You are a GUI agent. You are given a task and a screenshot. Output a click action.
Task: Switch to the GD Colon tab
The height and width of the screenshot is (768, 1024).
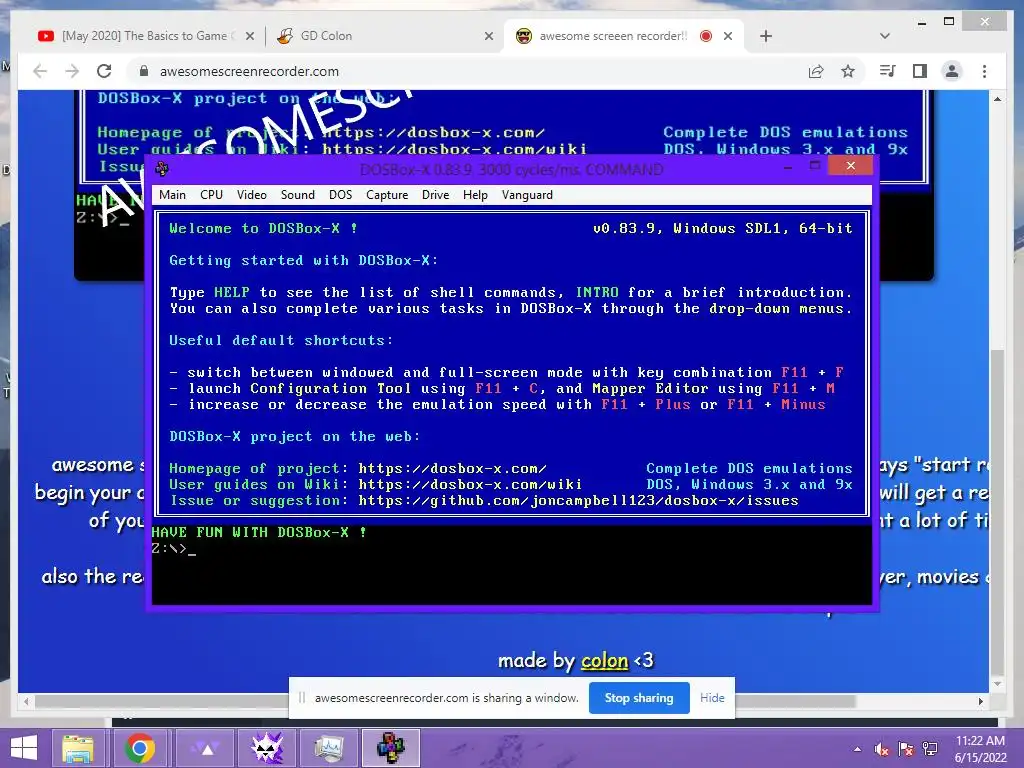(384, 36)
